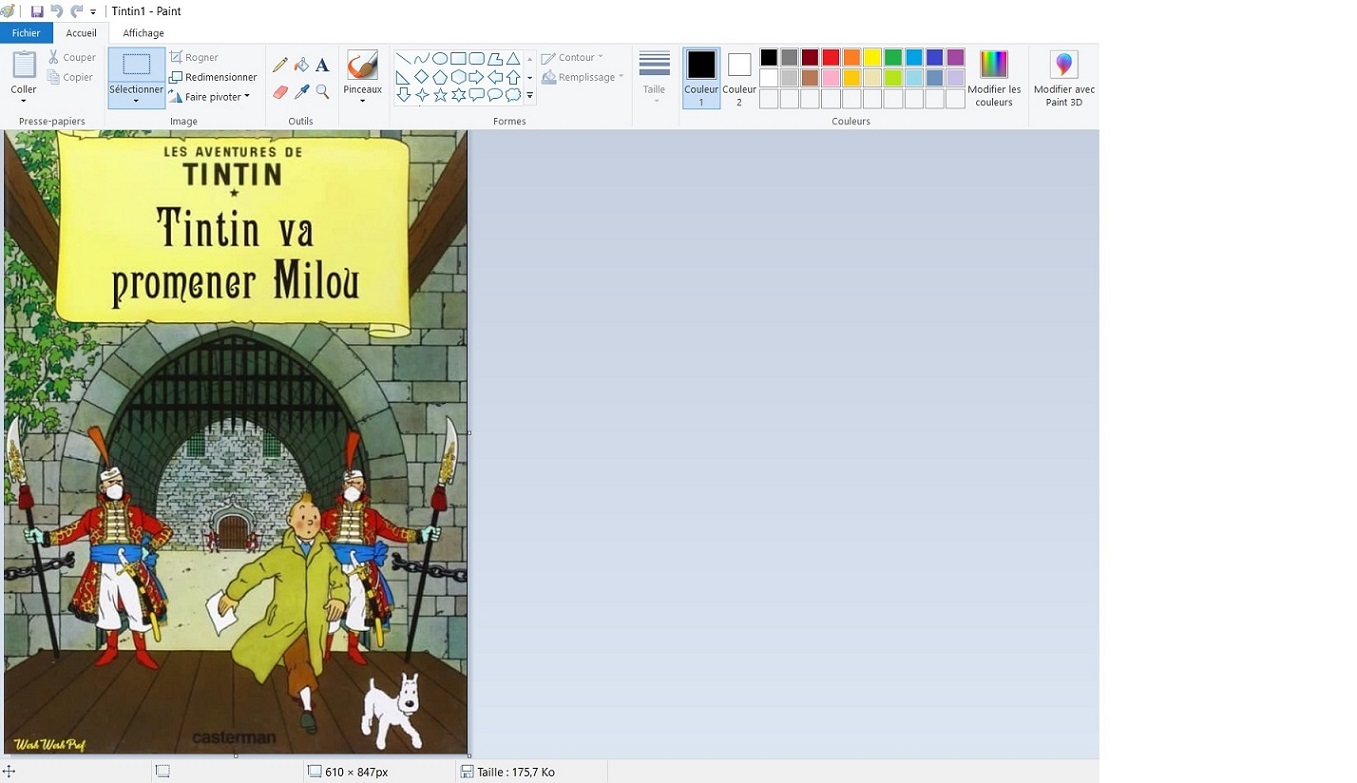This screenshot has width=1357, height=783.
Task: Activate the Couleur 1 selector
Action: 701,77
